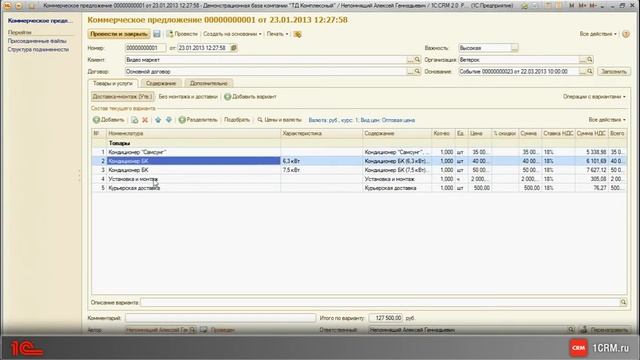640x360 pixels.
Task: Click the Сумма НДС column header
Action: coord(591,133)
